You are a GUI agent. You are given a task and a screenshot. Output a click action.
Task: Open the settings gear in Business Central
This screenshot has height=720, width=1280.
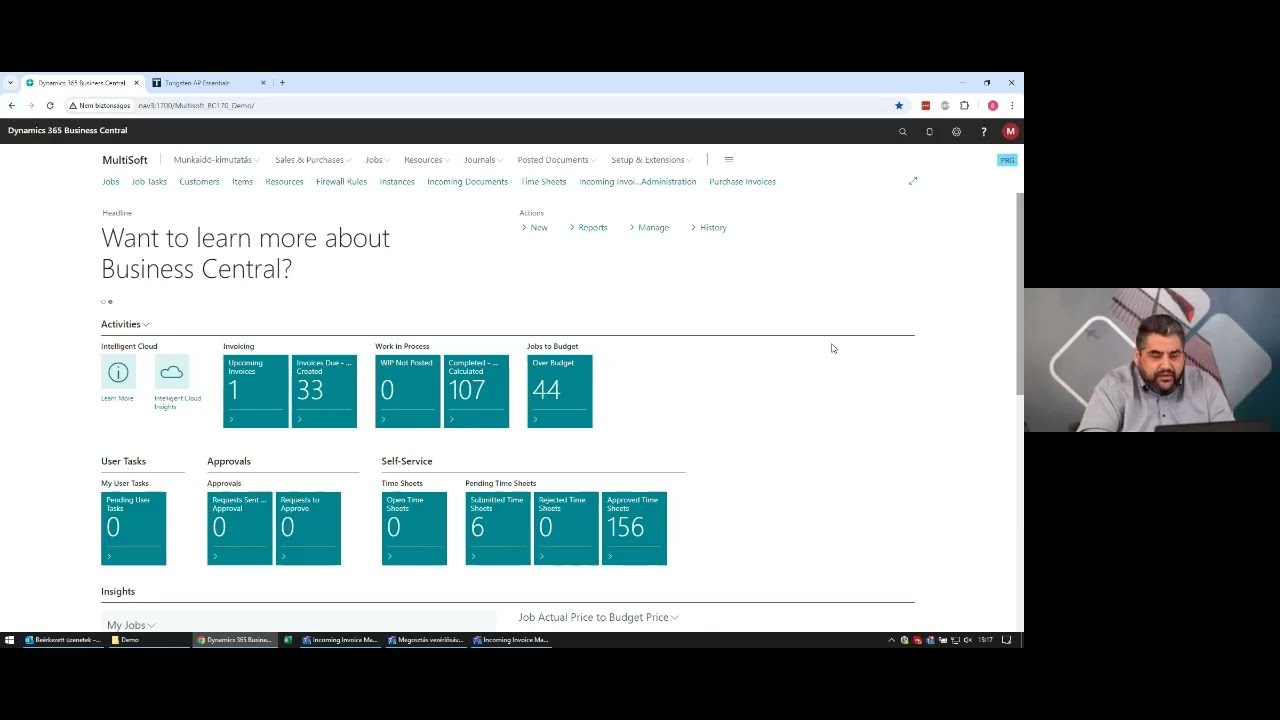tap(956, 132)
